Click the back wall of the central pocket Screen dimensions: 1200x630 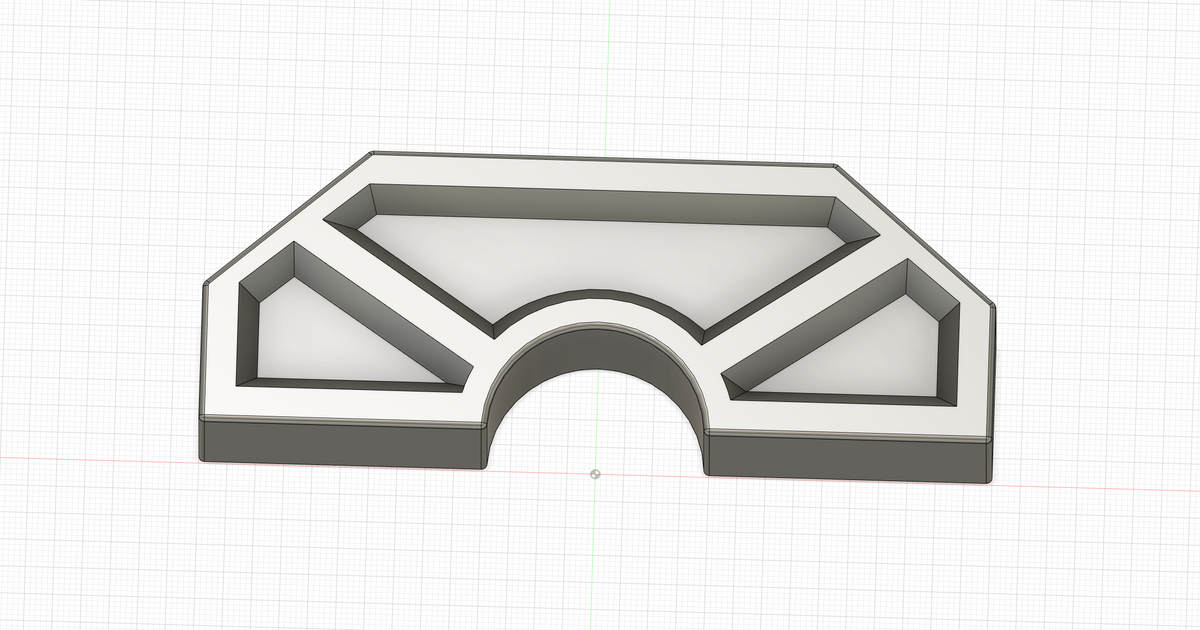tap(600, 200)
